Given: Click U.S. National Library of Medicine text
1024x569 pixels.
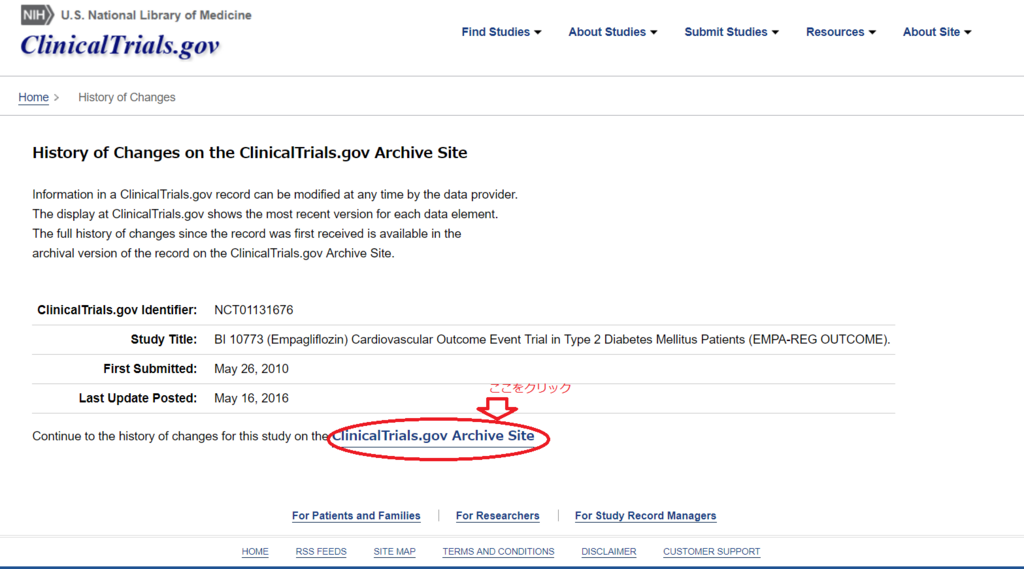Looking at the screenshot, I should click(x=156, y=15).
